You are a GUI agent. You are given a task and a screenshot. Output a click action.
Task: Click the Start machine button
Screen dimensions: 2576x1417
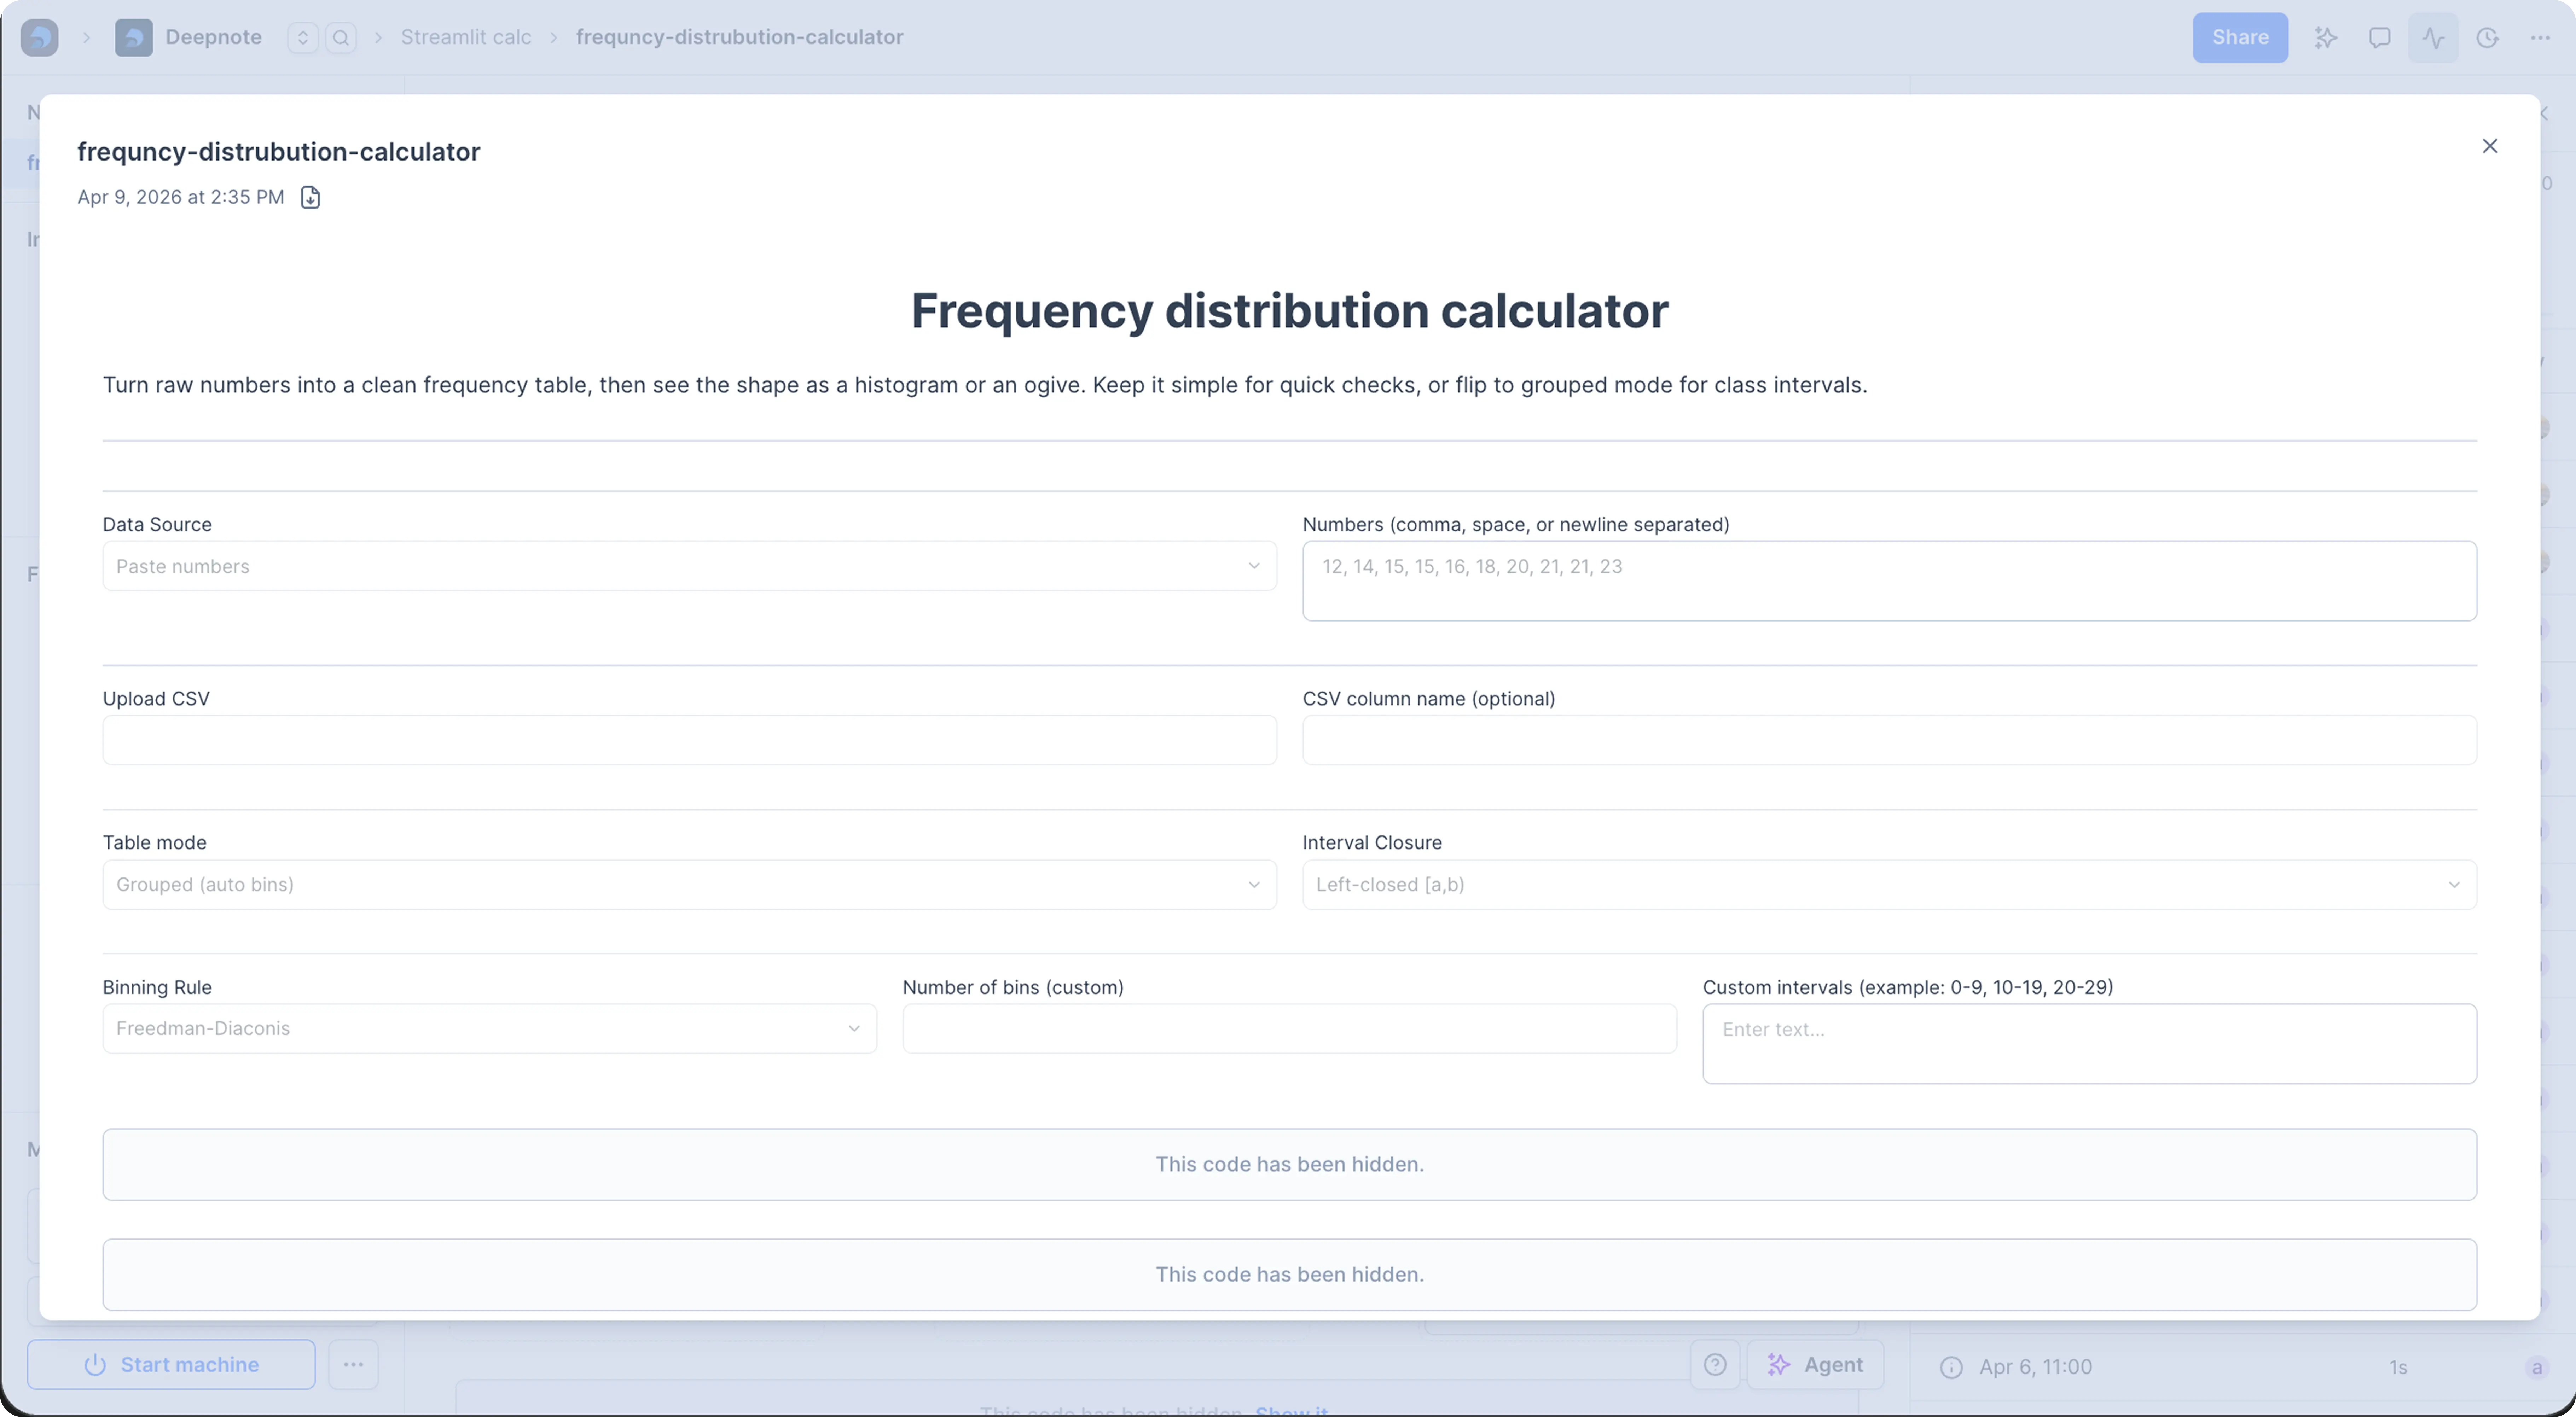171,1365
